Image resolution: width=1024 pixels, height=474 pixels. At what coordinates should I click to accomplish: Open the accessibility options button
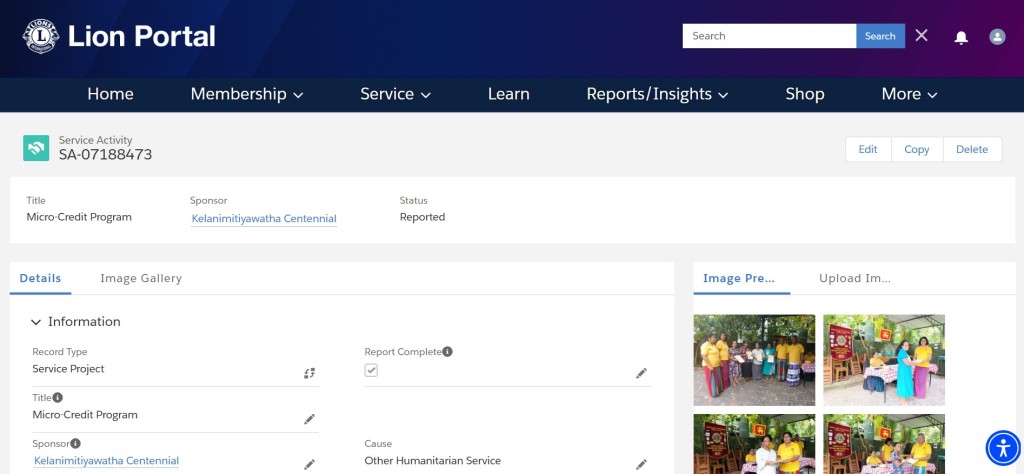[1002, 448]
